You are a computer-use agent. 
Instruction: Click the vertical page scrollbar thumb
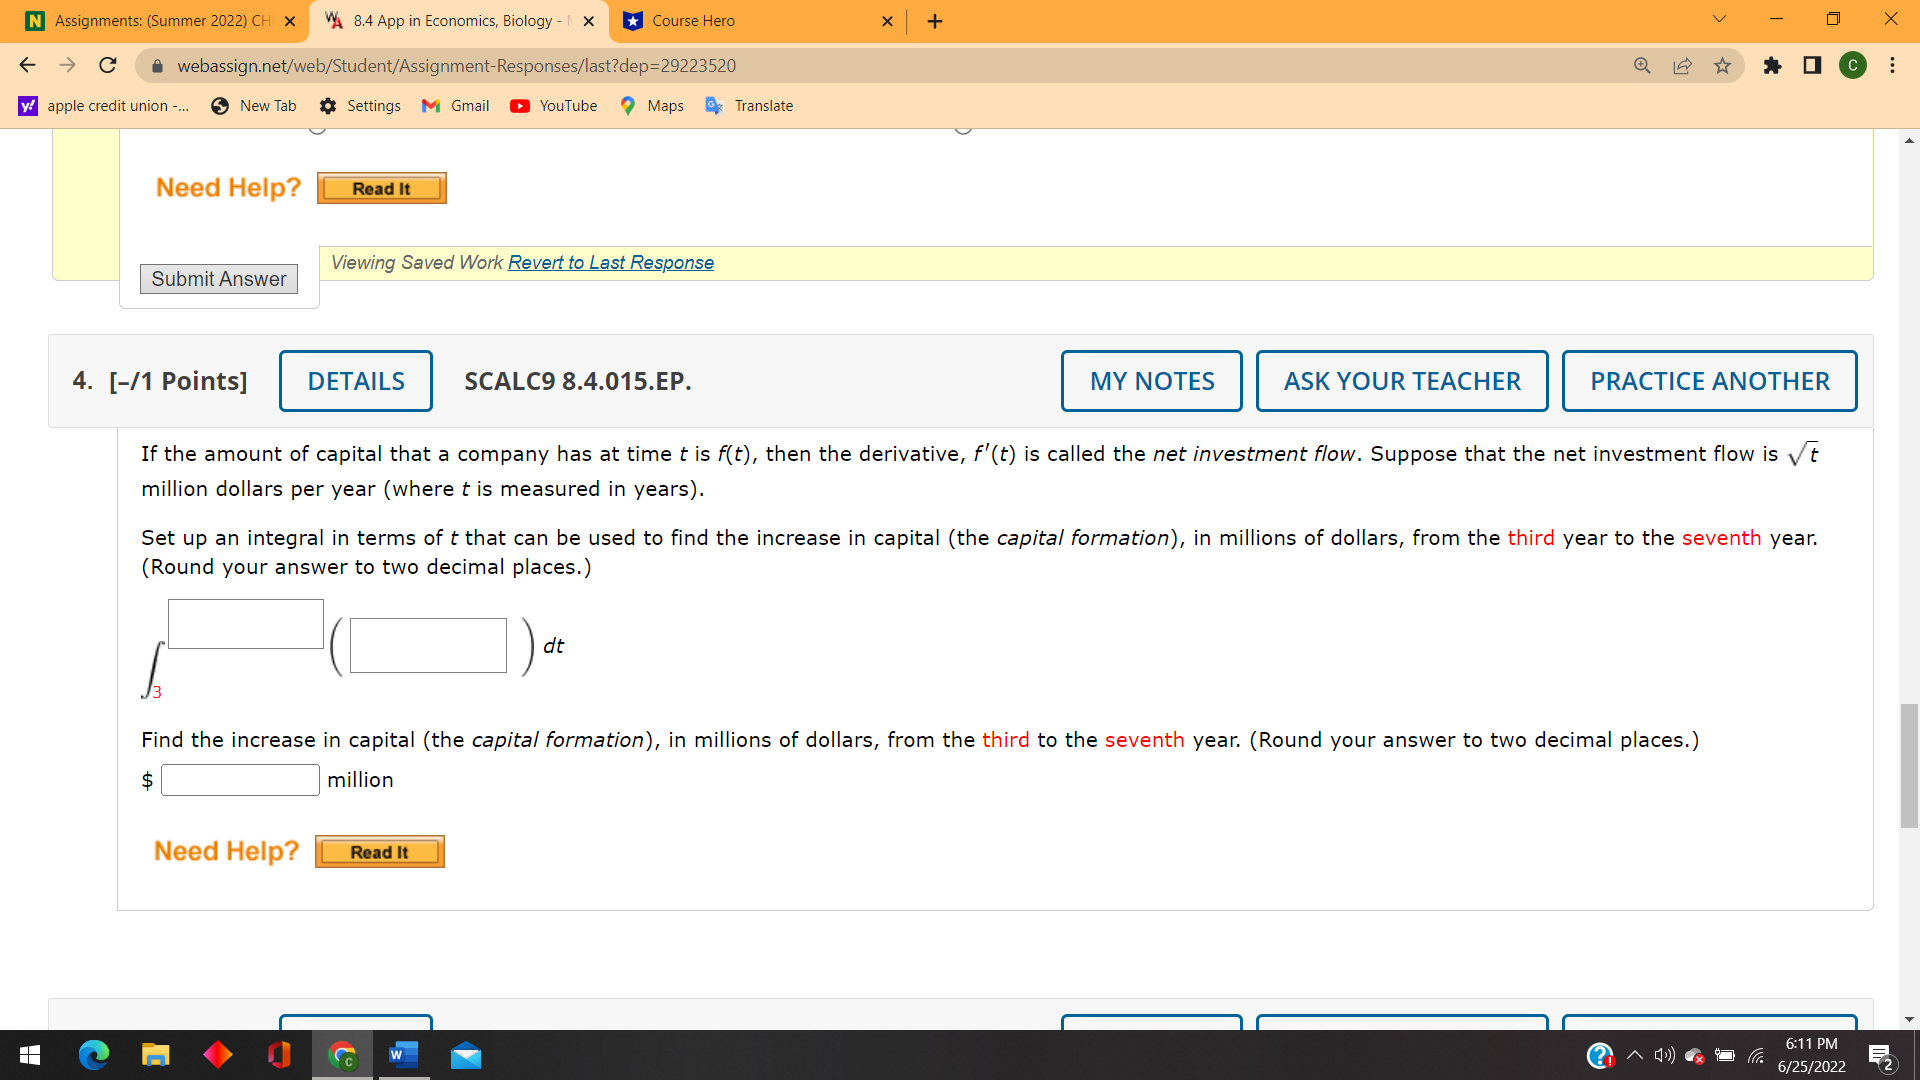pyautogui.click(x=1909, y=766)
